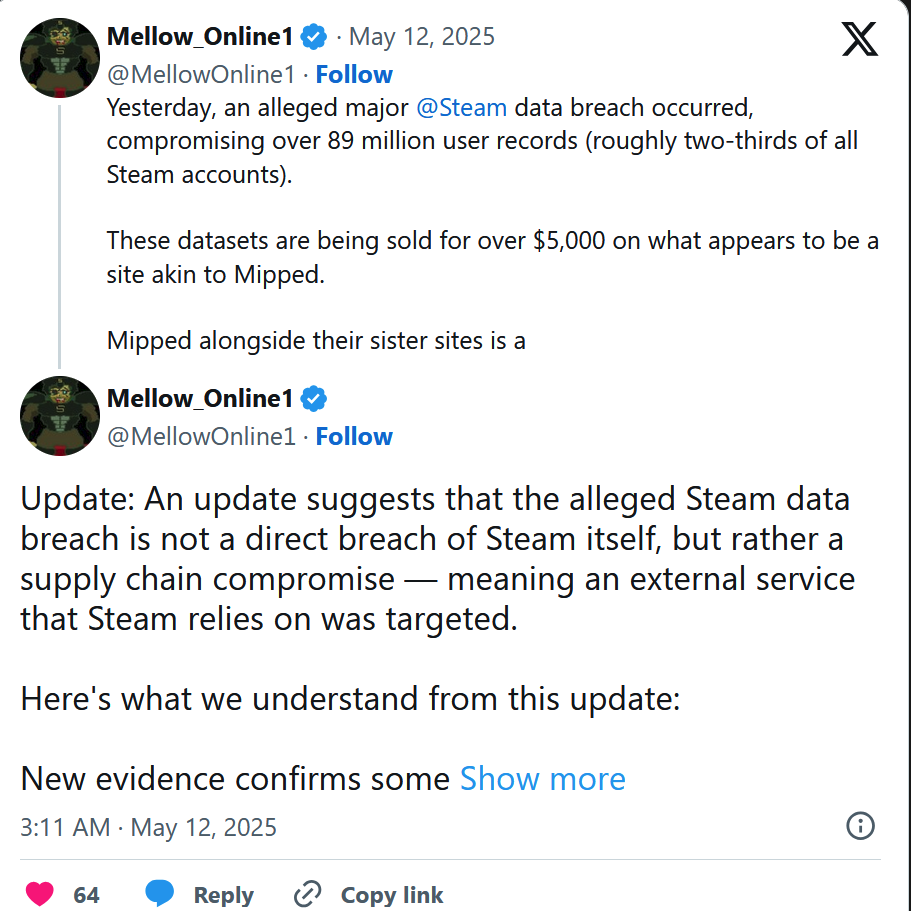The image size is (911, 911).
Task: Follow Mellow_Online1 from the update tweet
Action: point(354,437)
